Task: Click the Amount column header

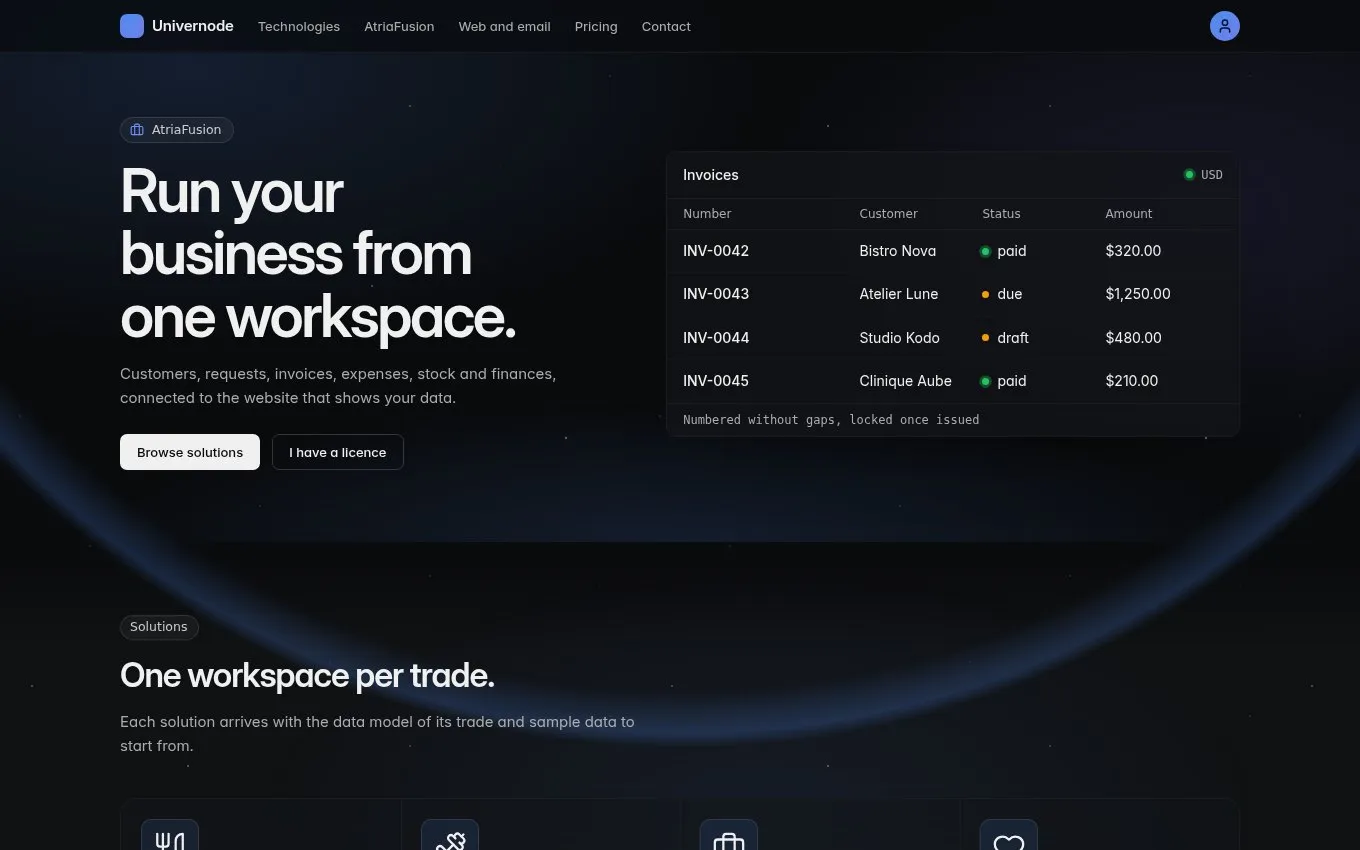Action: [1129, 214]
